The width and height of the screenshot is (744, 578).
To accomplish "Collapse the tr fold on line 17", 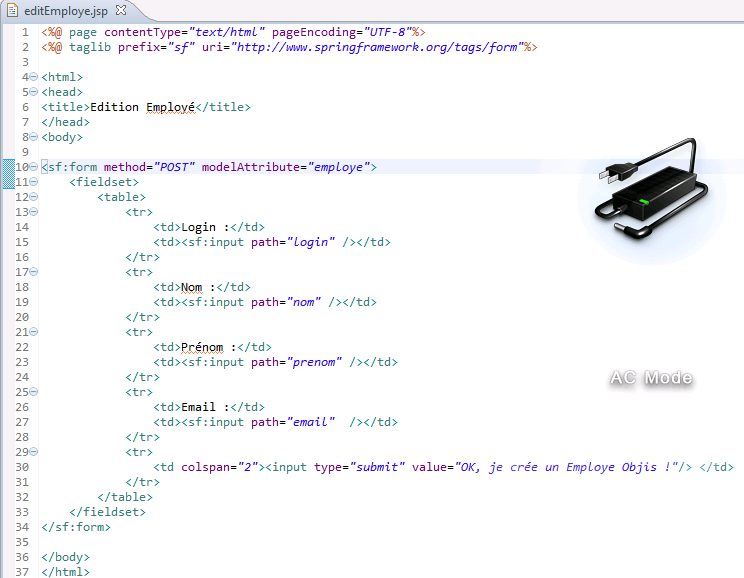I will tap(34, 272).
